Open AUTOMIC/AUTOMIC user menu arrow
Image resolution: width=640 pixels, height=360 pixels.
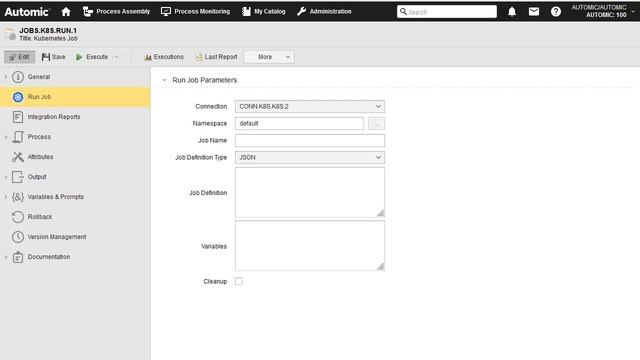(633, 11)
